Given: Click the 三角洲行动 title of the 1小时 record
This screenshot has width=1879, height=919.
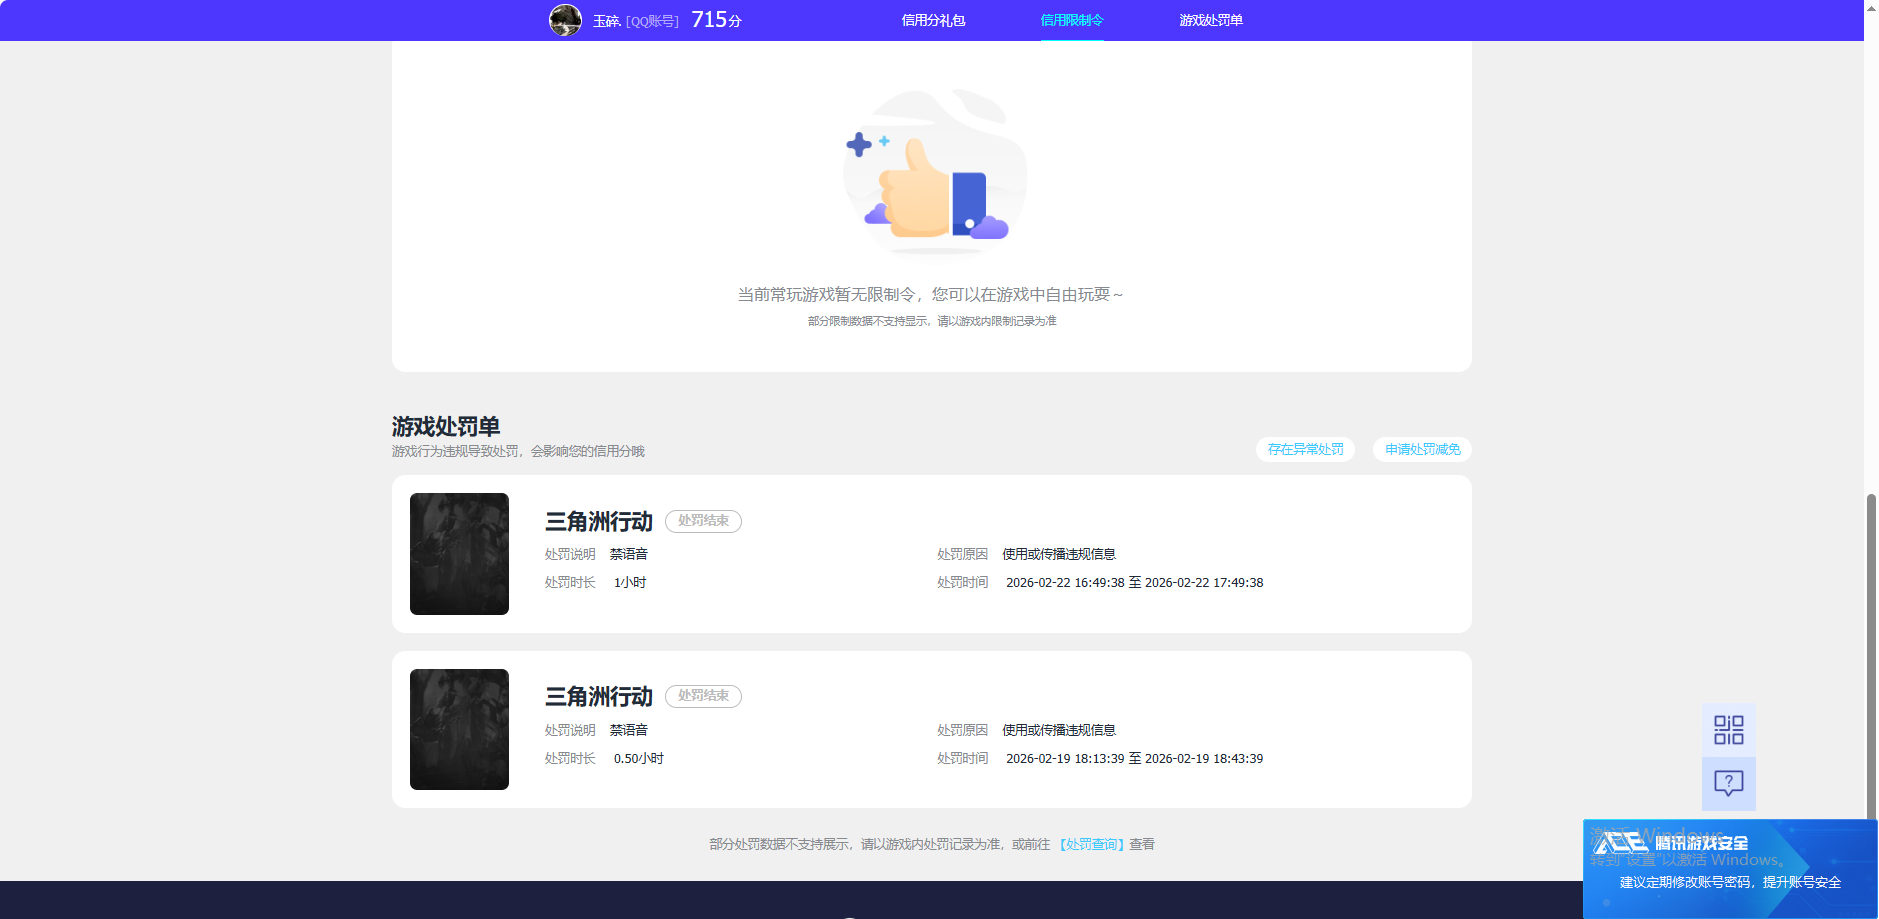Looking at the screenshot, I should [x=598, y=521].
